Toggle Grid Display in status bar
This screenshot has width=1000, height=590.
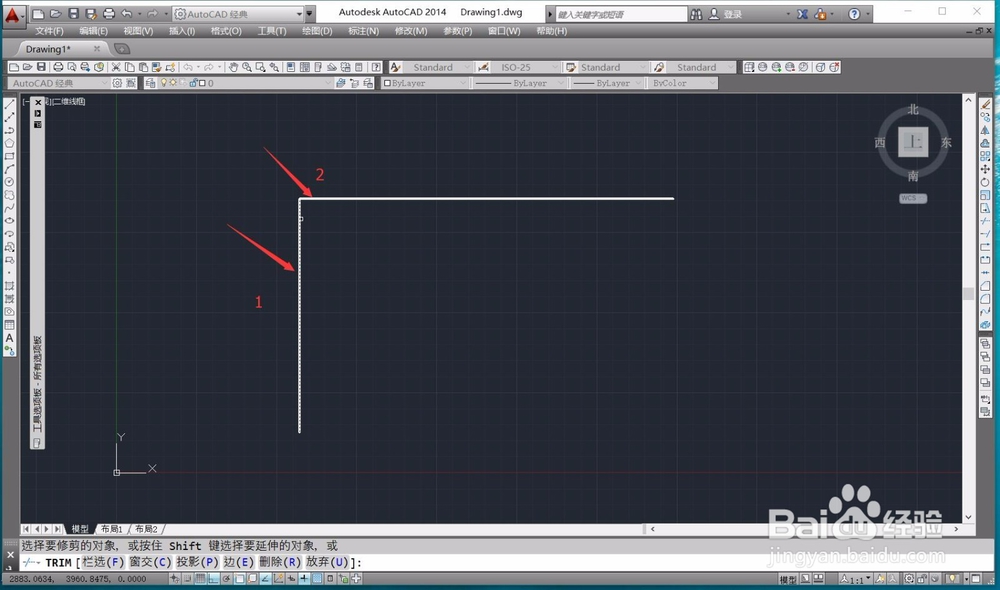point(200,579)
